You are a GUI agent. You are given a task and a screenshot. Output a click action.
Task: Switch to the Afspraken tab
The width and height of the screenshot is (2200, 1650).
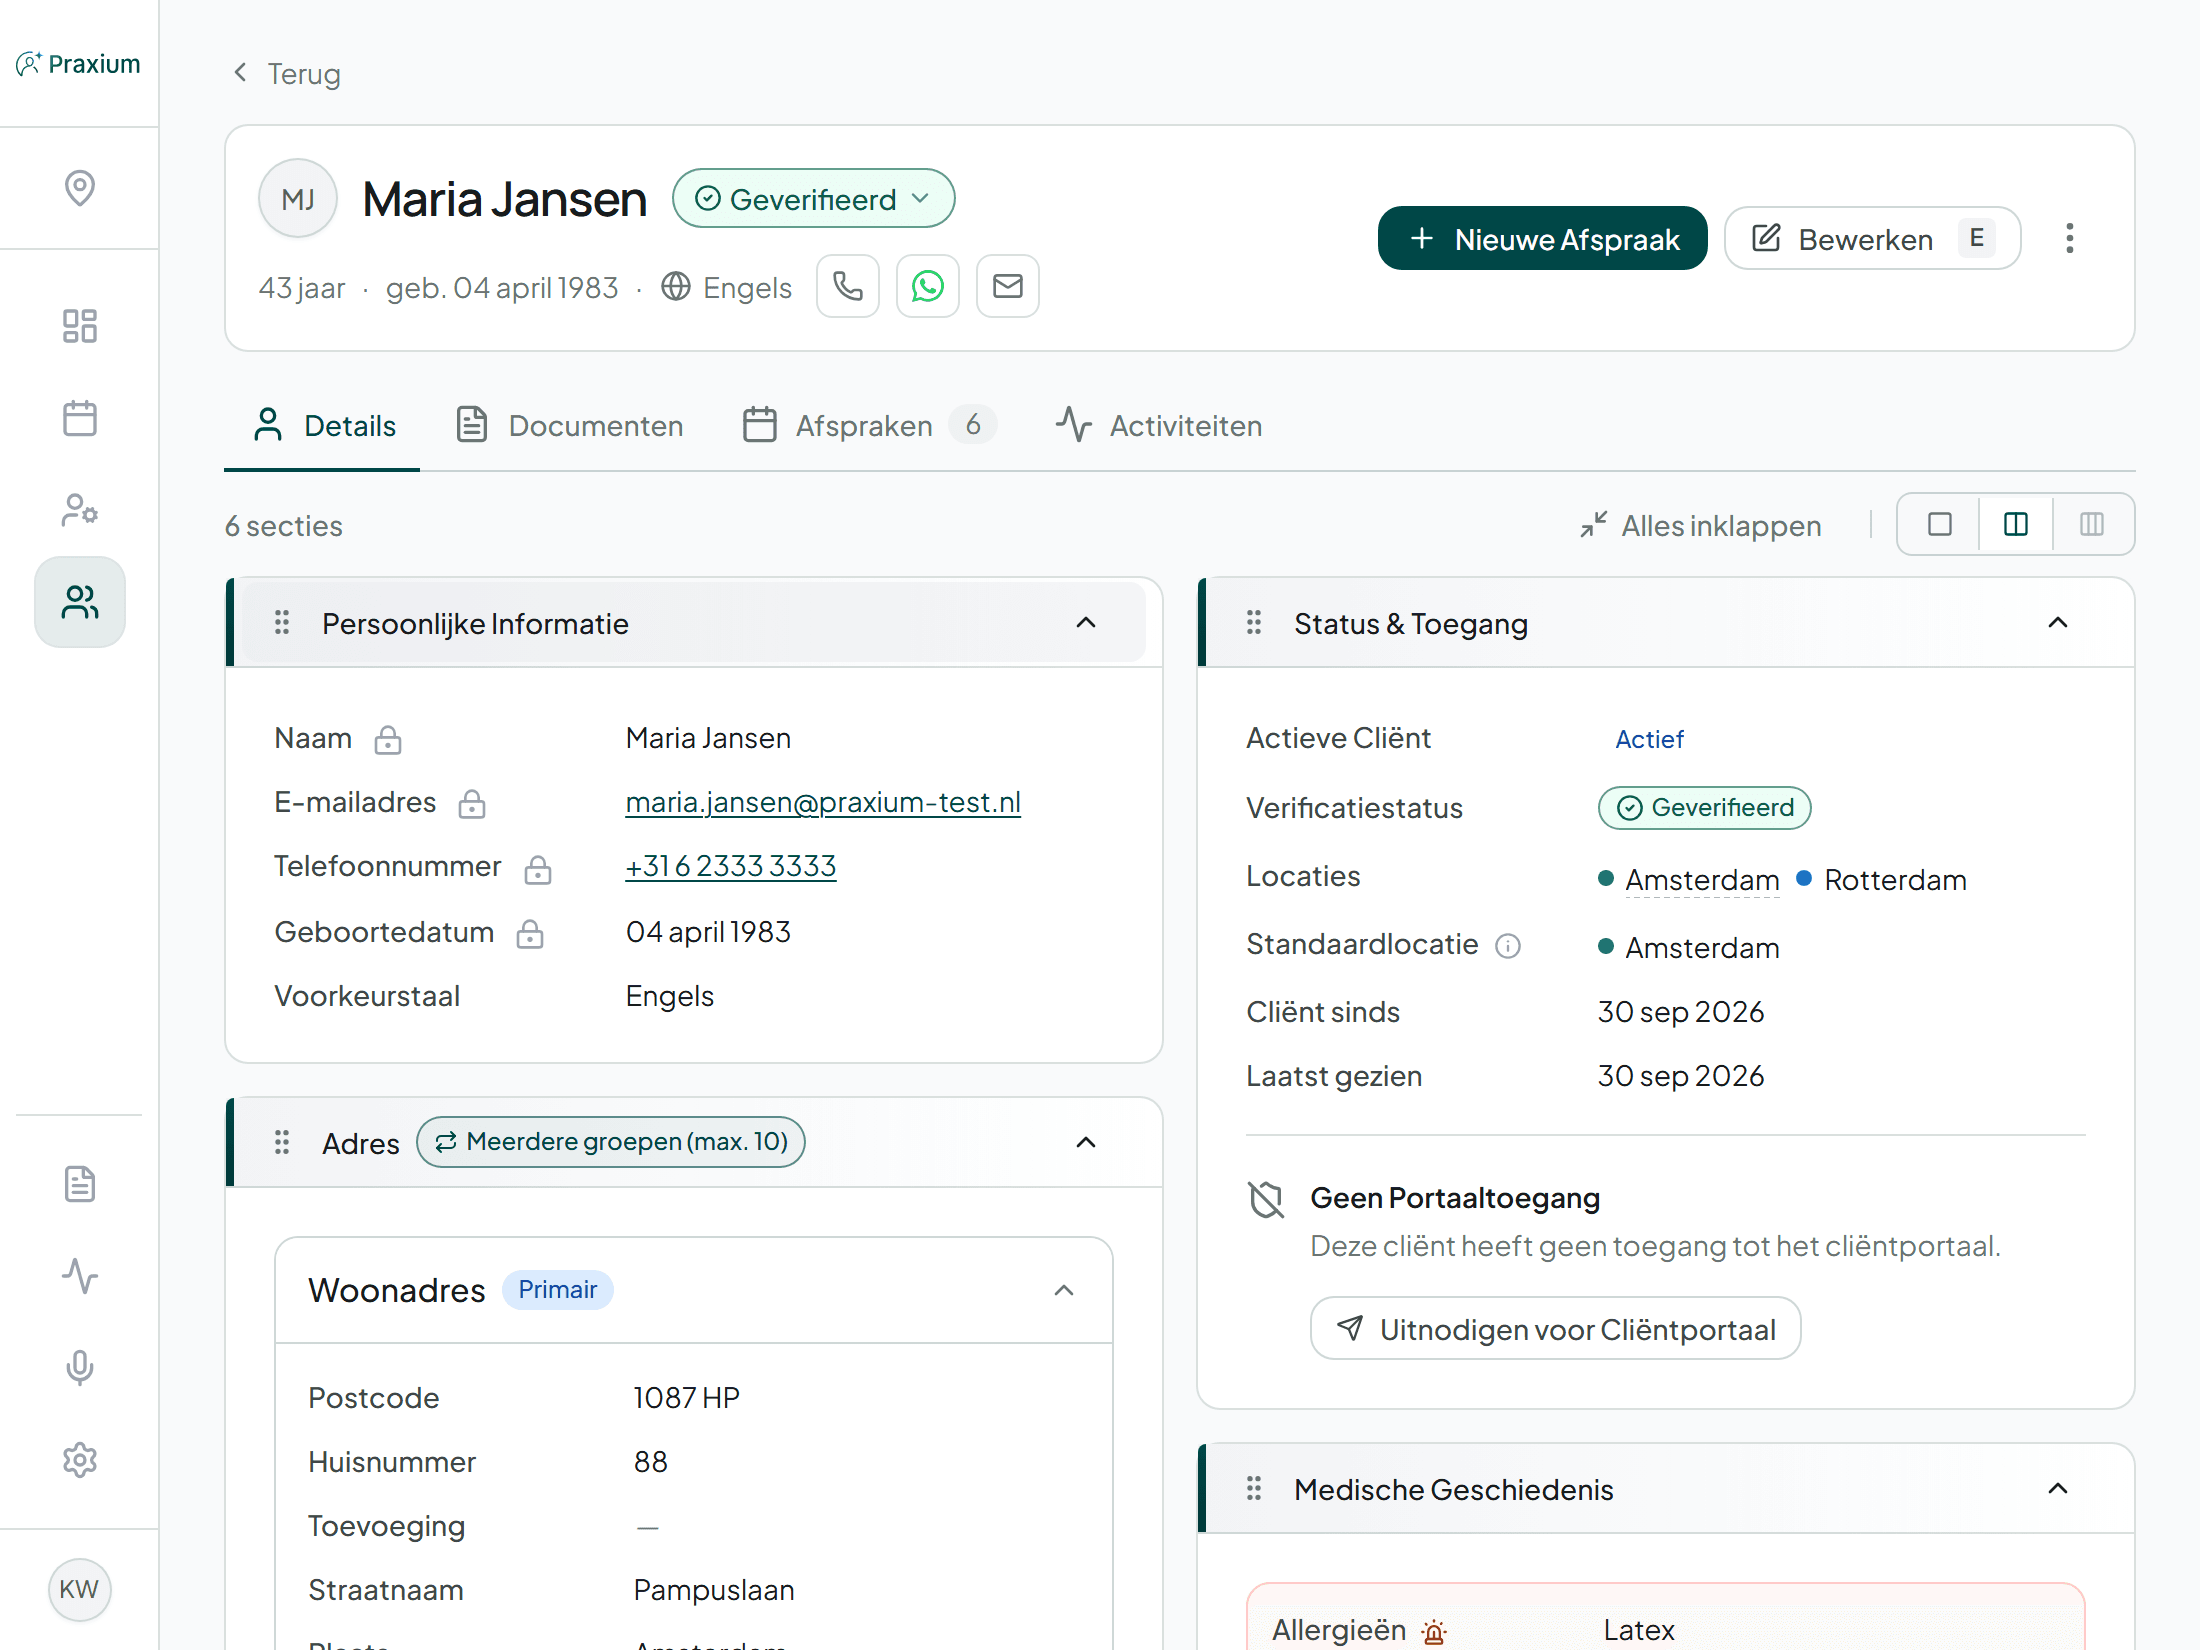(x=868, y=425)
